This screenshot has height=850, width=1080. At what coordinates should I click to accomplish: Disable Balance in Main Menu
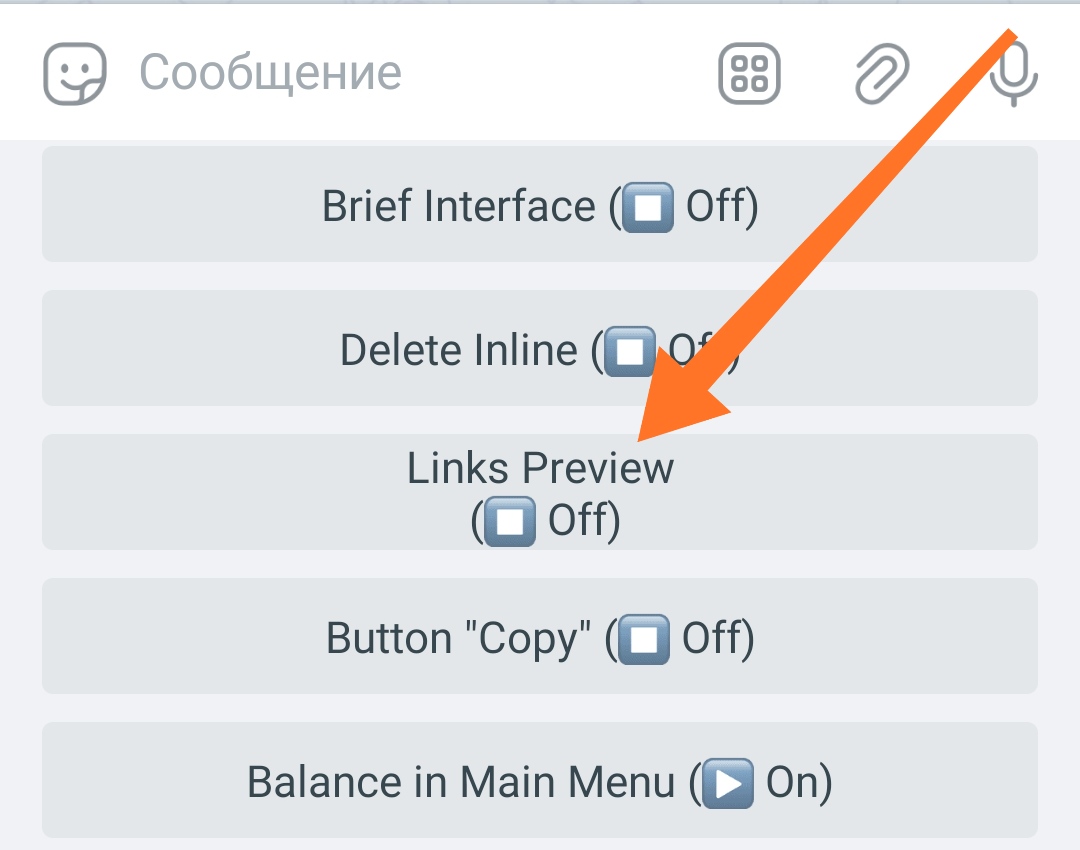[x=540, y=780]
